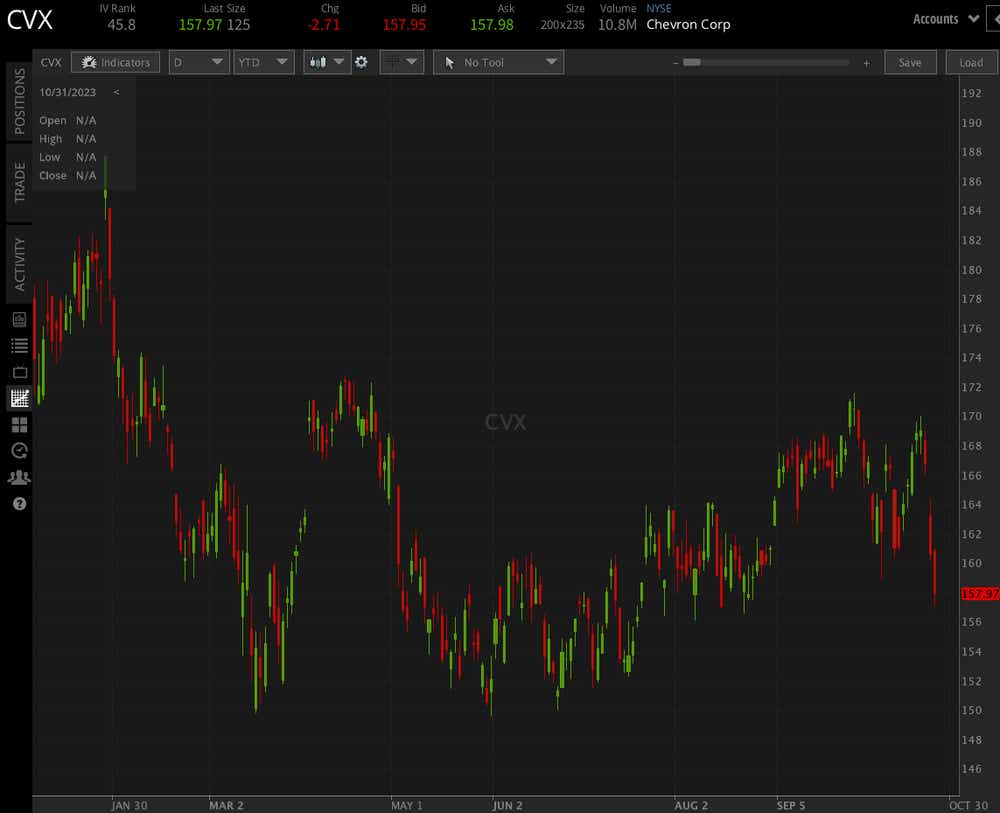Click the red 157.97 price axis tag
The width and height of the screenshot is (1000, 813).
980,594
